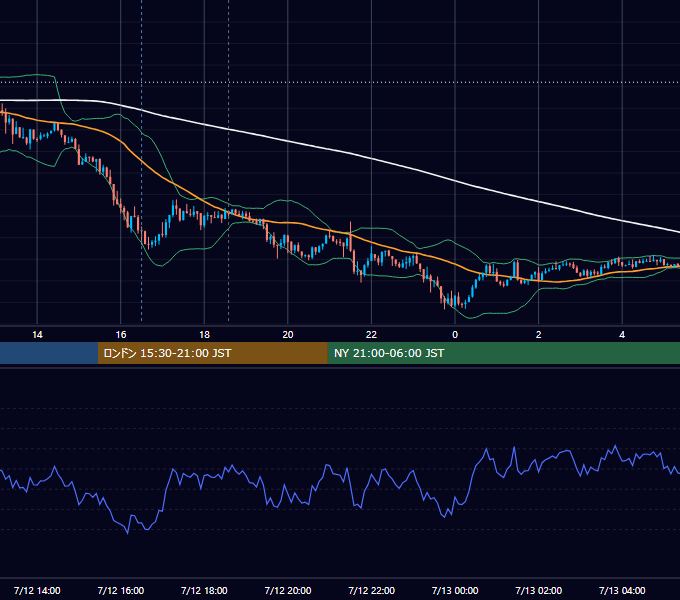Viewport: 680px width, 600px height.
Task: Select the 7/12 22:00 time label
Action: [x=372, y=590]
